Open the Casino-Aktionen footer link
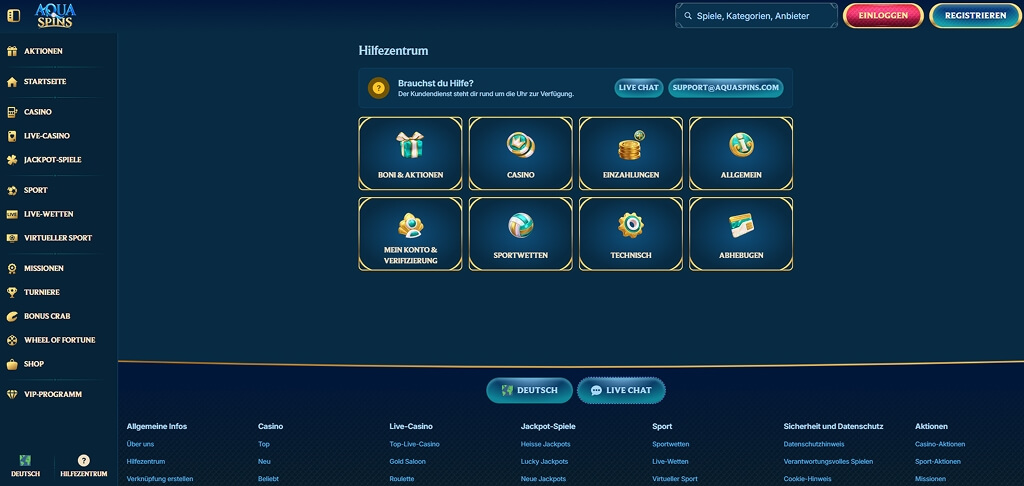This screenshot has height=486, width=1024. point(940,444)
